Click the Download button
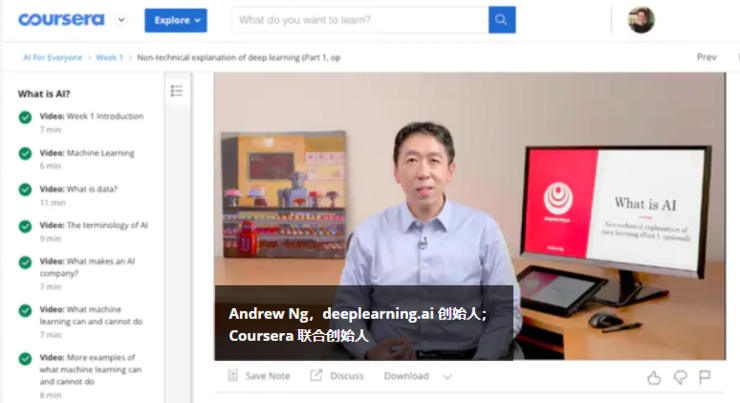Screen dimensions: 740x403 tap(406, 376)
